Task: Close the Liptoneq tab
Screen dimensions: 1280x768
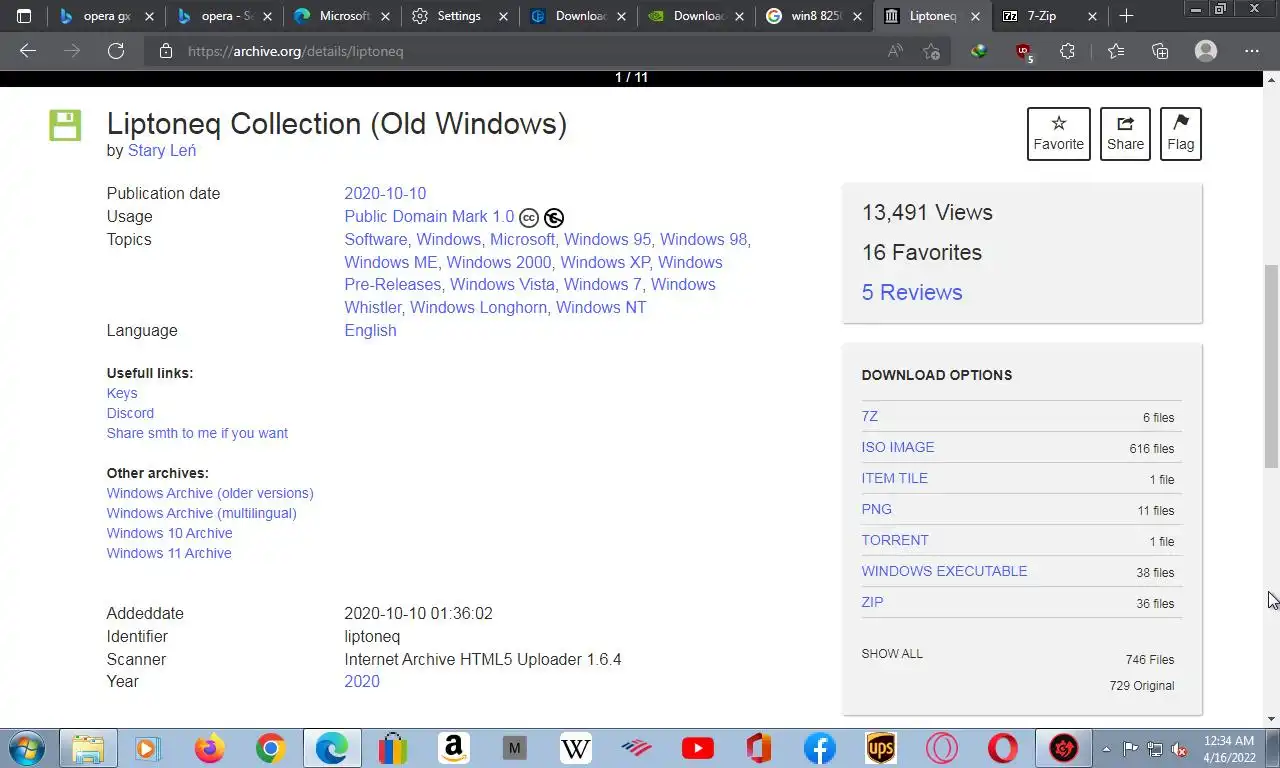Action: tap(975, 16)
